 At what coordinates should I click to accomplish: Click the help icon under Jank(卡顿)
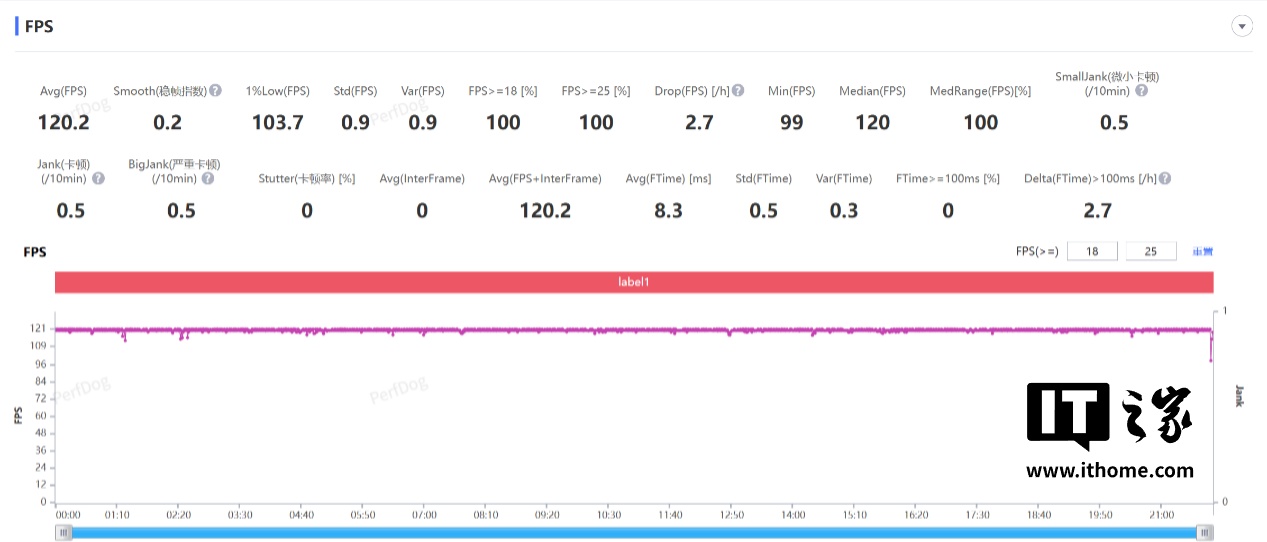[x=99, y=179]
